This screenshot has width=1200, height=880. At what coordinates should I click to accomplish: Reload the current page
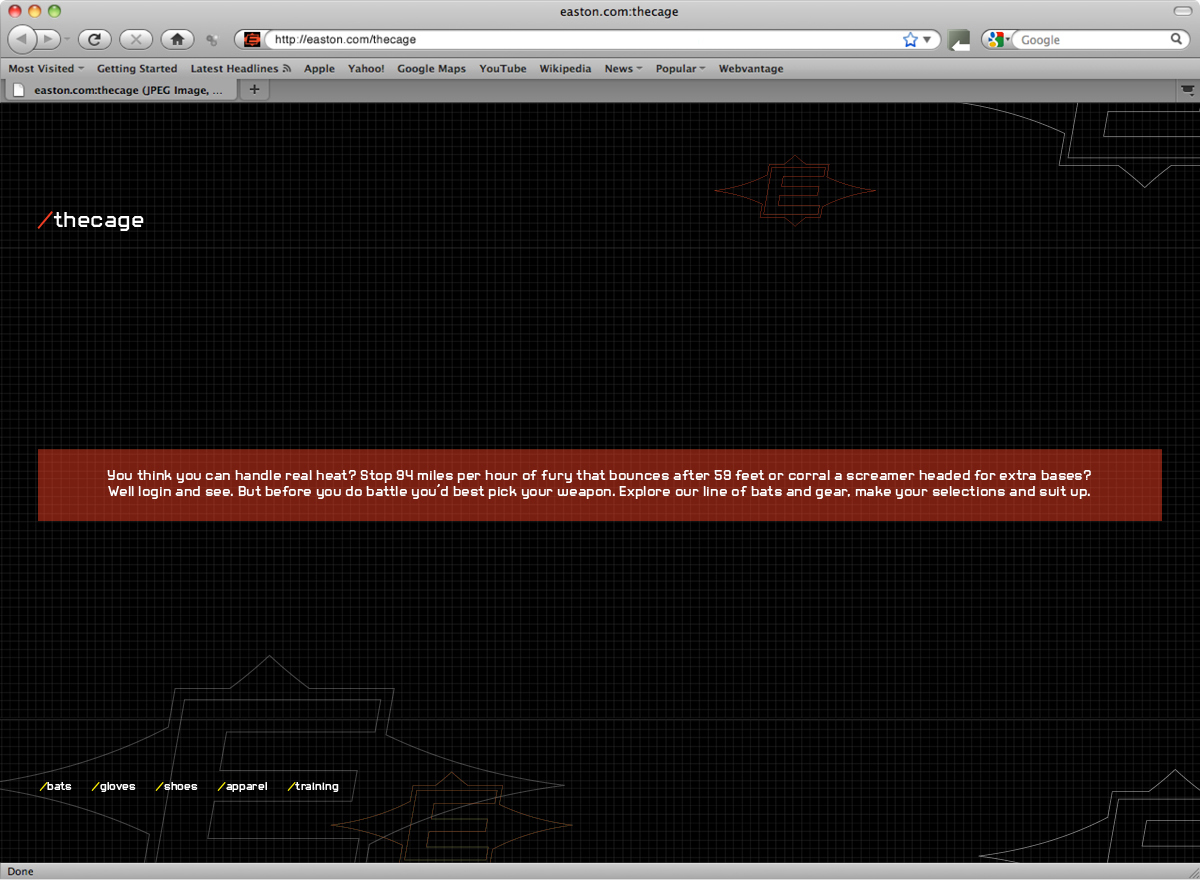pyautogui.click(x=94, y=40)
